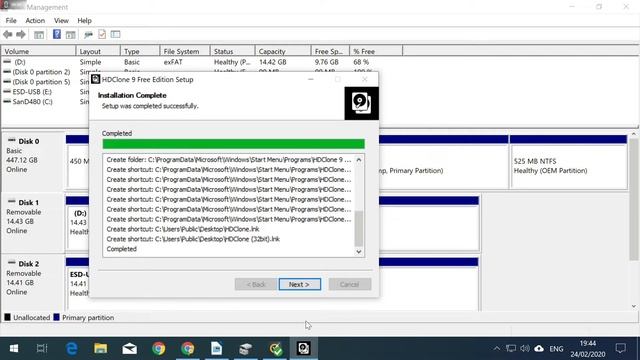Open the Action Center notifications icon
The width and height of the screenshot is (640, 360).
pyautogui.click(x=621, y=349)
